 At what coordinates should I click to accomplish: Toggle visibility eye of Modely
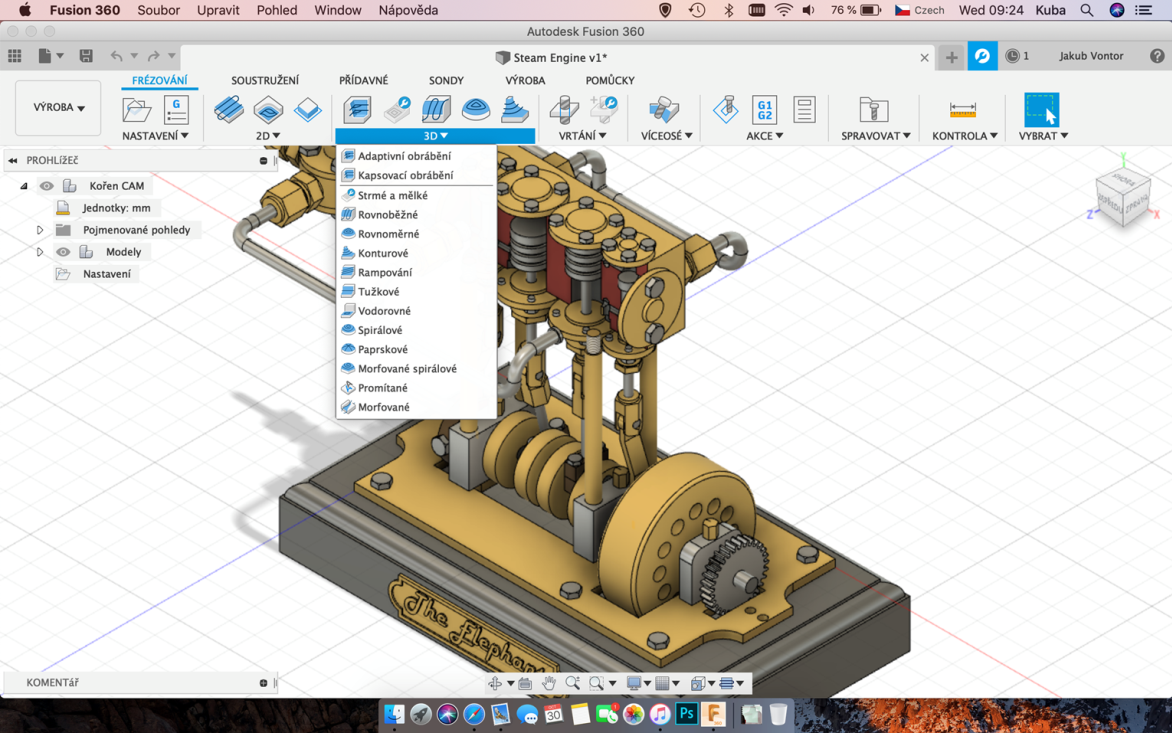[x=63, y=252]
